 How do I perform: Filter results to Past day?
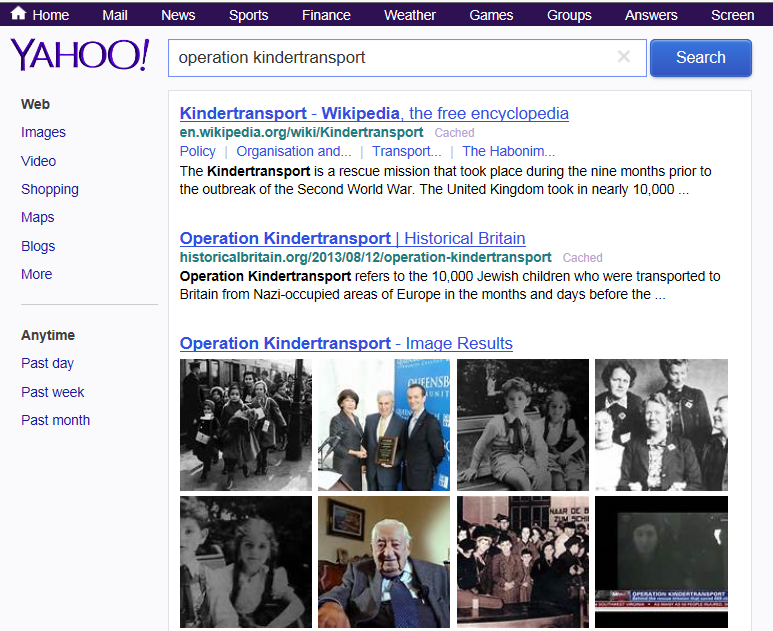point(47,363)
